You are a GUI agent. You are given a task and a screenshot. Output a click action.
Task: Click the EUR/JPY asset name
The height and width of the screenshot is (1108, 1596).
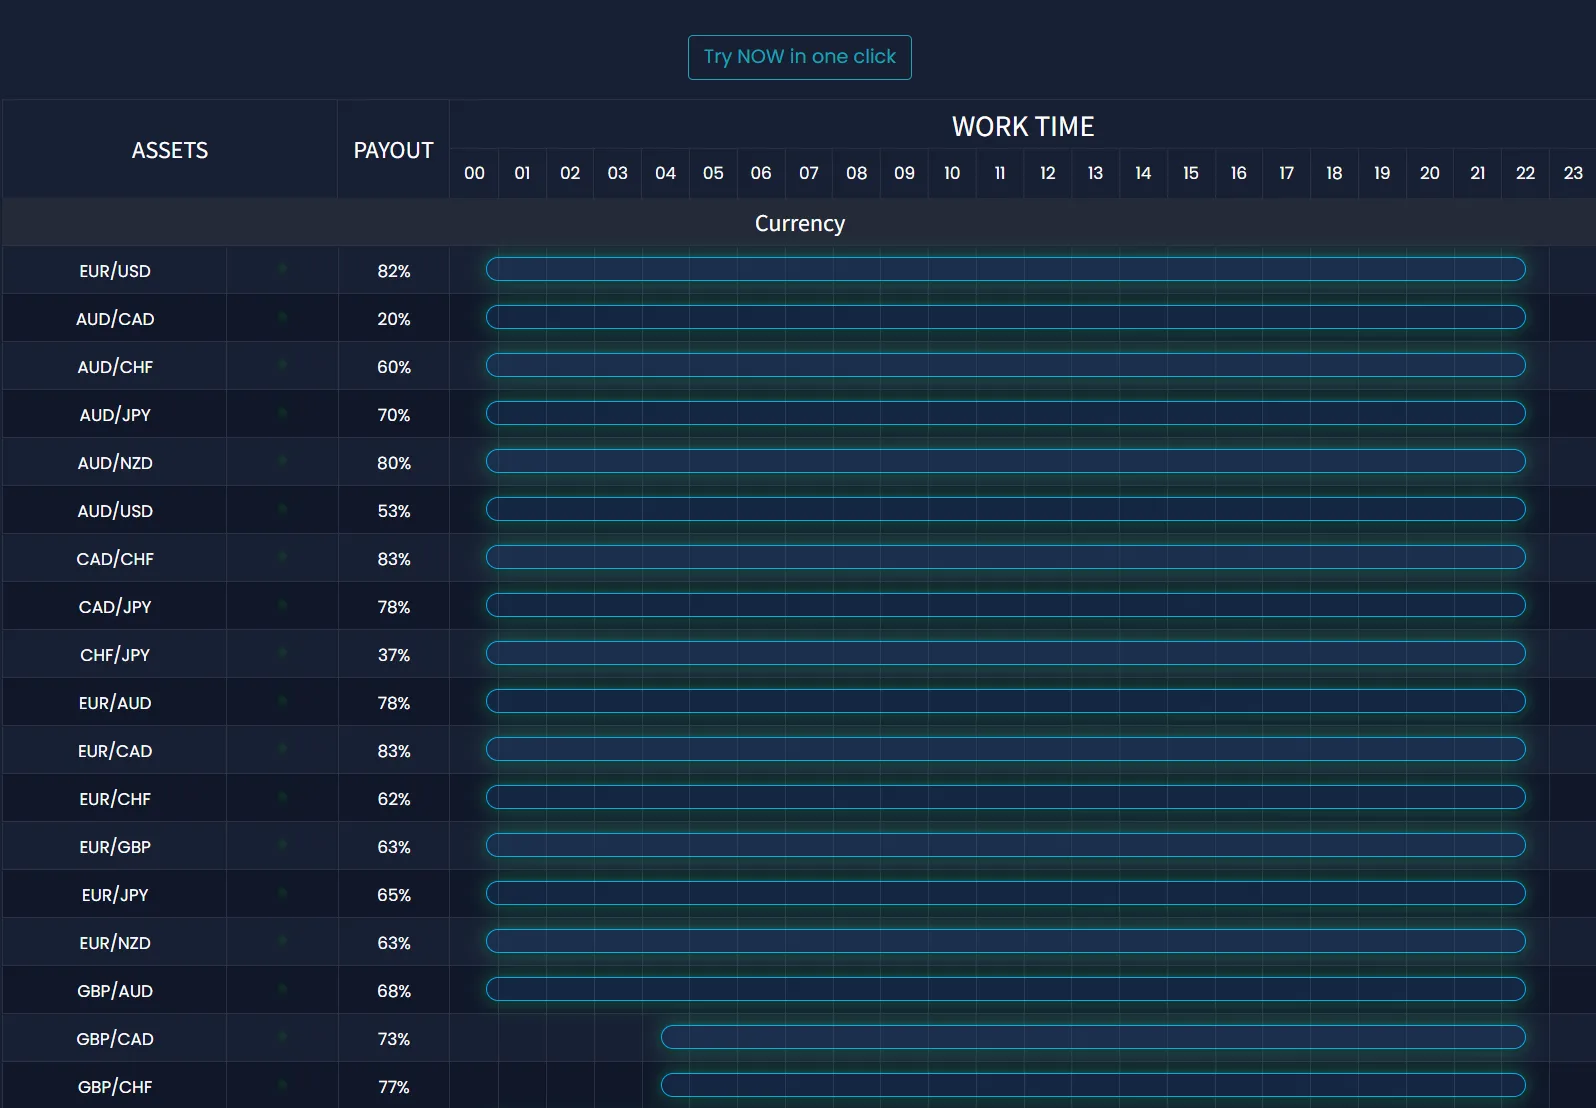tap(115, 895)
